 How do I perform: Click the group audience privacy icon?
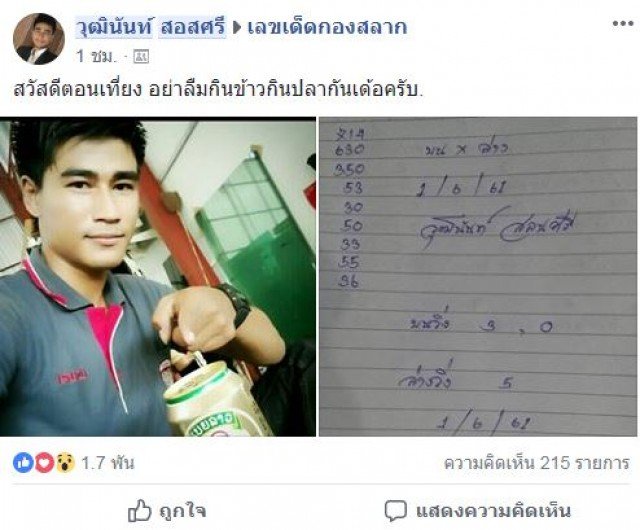(x=141, y=57)
